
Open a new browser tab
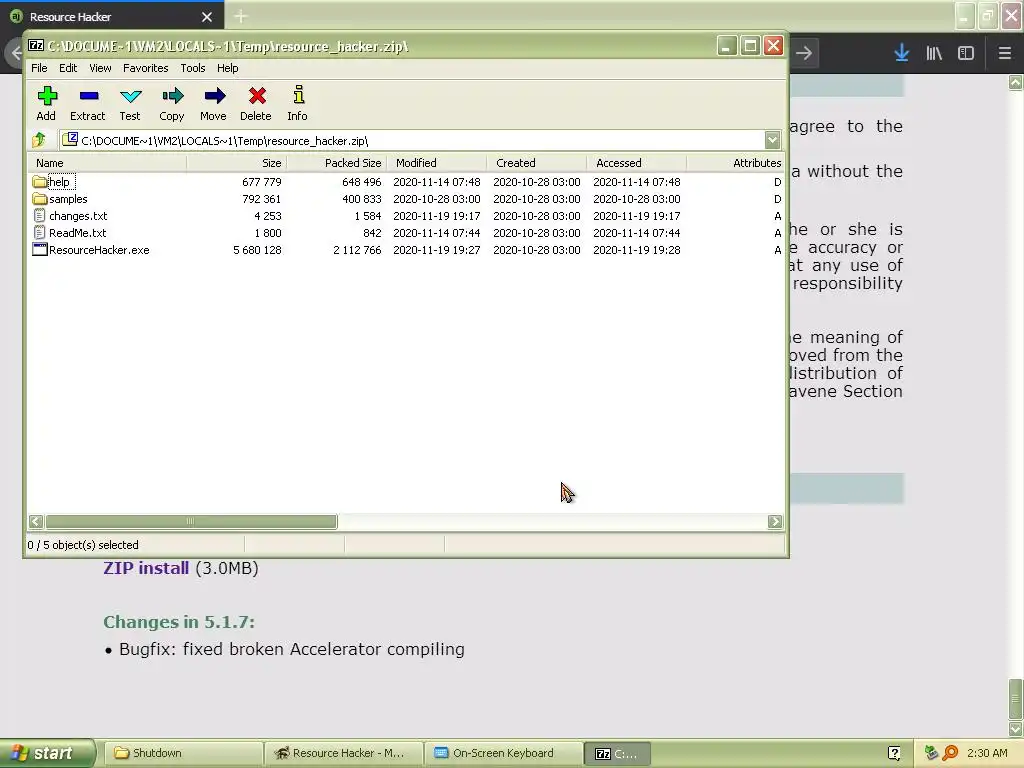pyautogui.click(x=240, y=16)
